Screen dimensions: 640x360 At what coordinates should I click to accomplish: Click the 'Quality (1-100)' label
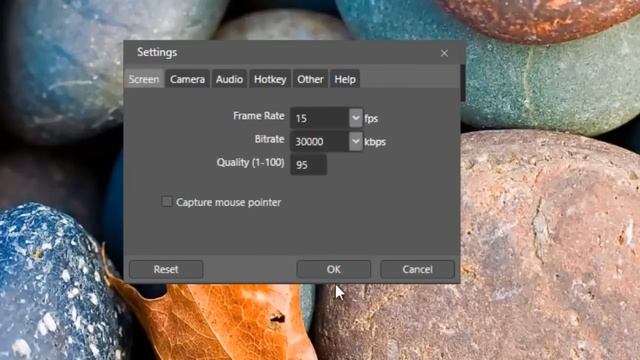point(251,162)
